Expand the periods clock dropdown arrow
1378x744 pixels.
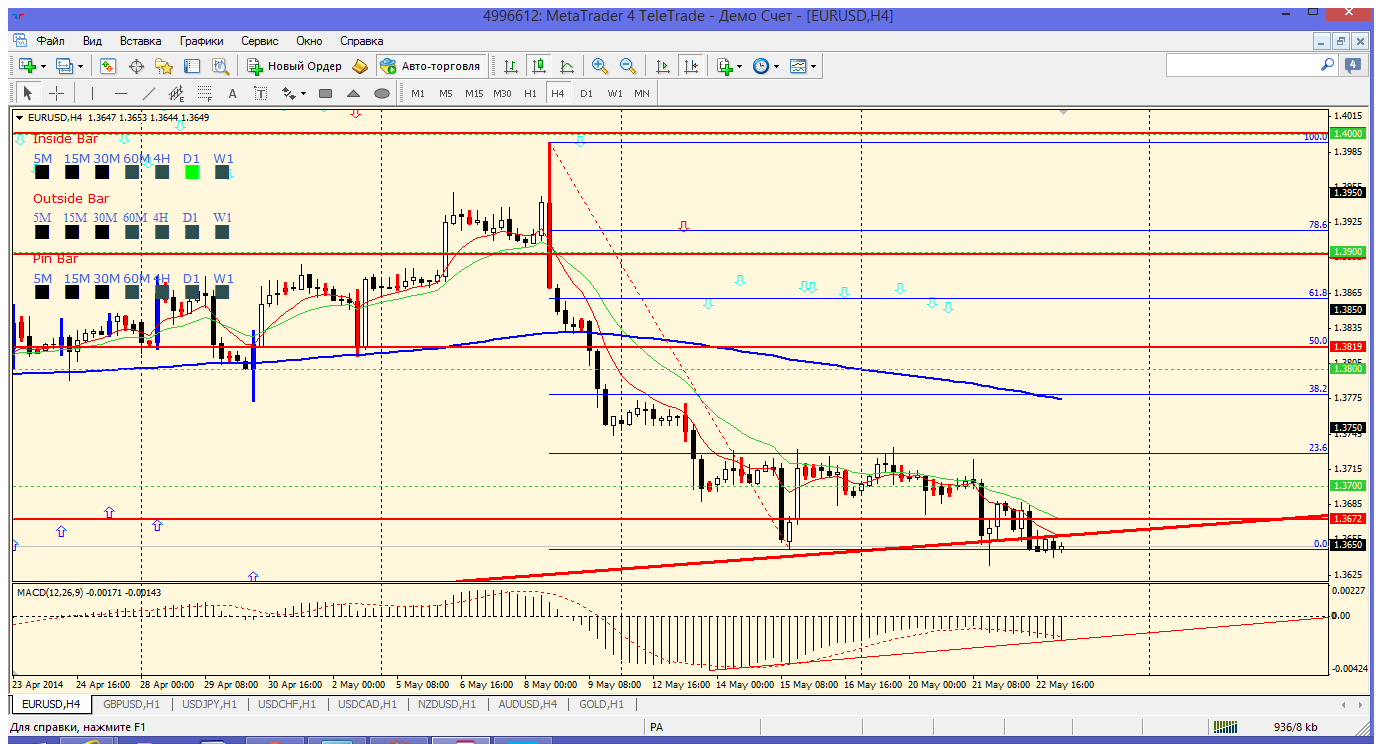[776, 66]
